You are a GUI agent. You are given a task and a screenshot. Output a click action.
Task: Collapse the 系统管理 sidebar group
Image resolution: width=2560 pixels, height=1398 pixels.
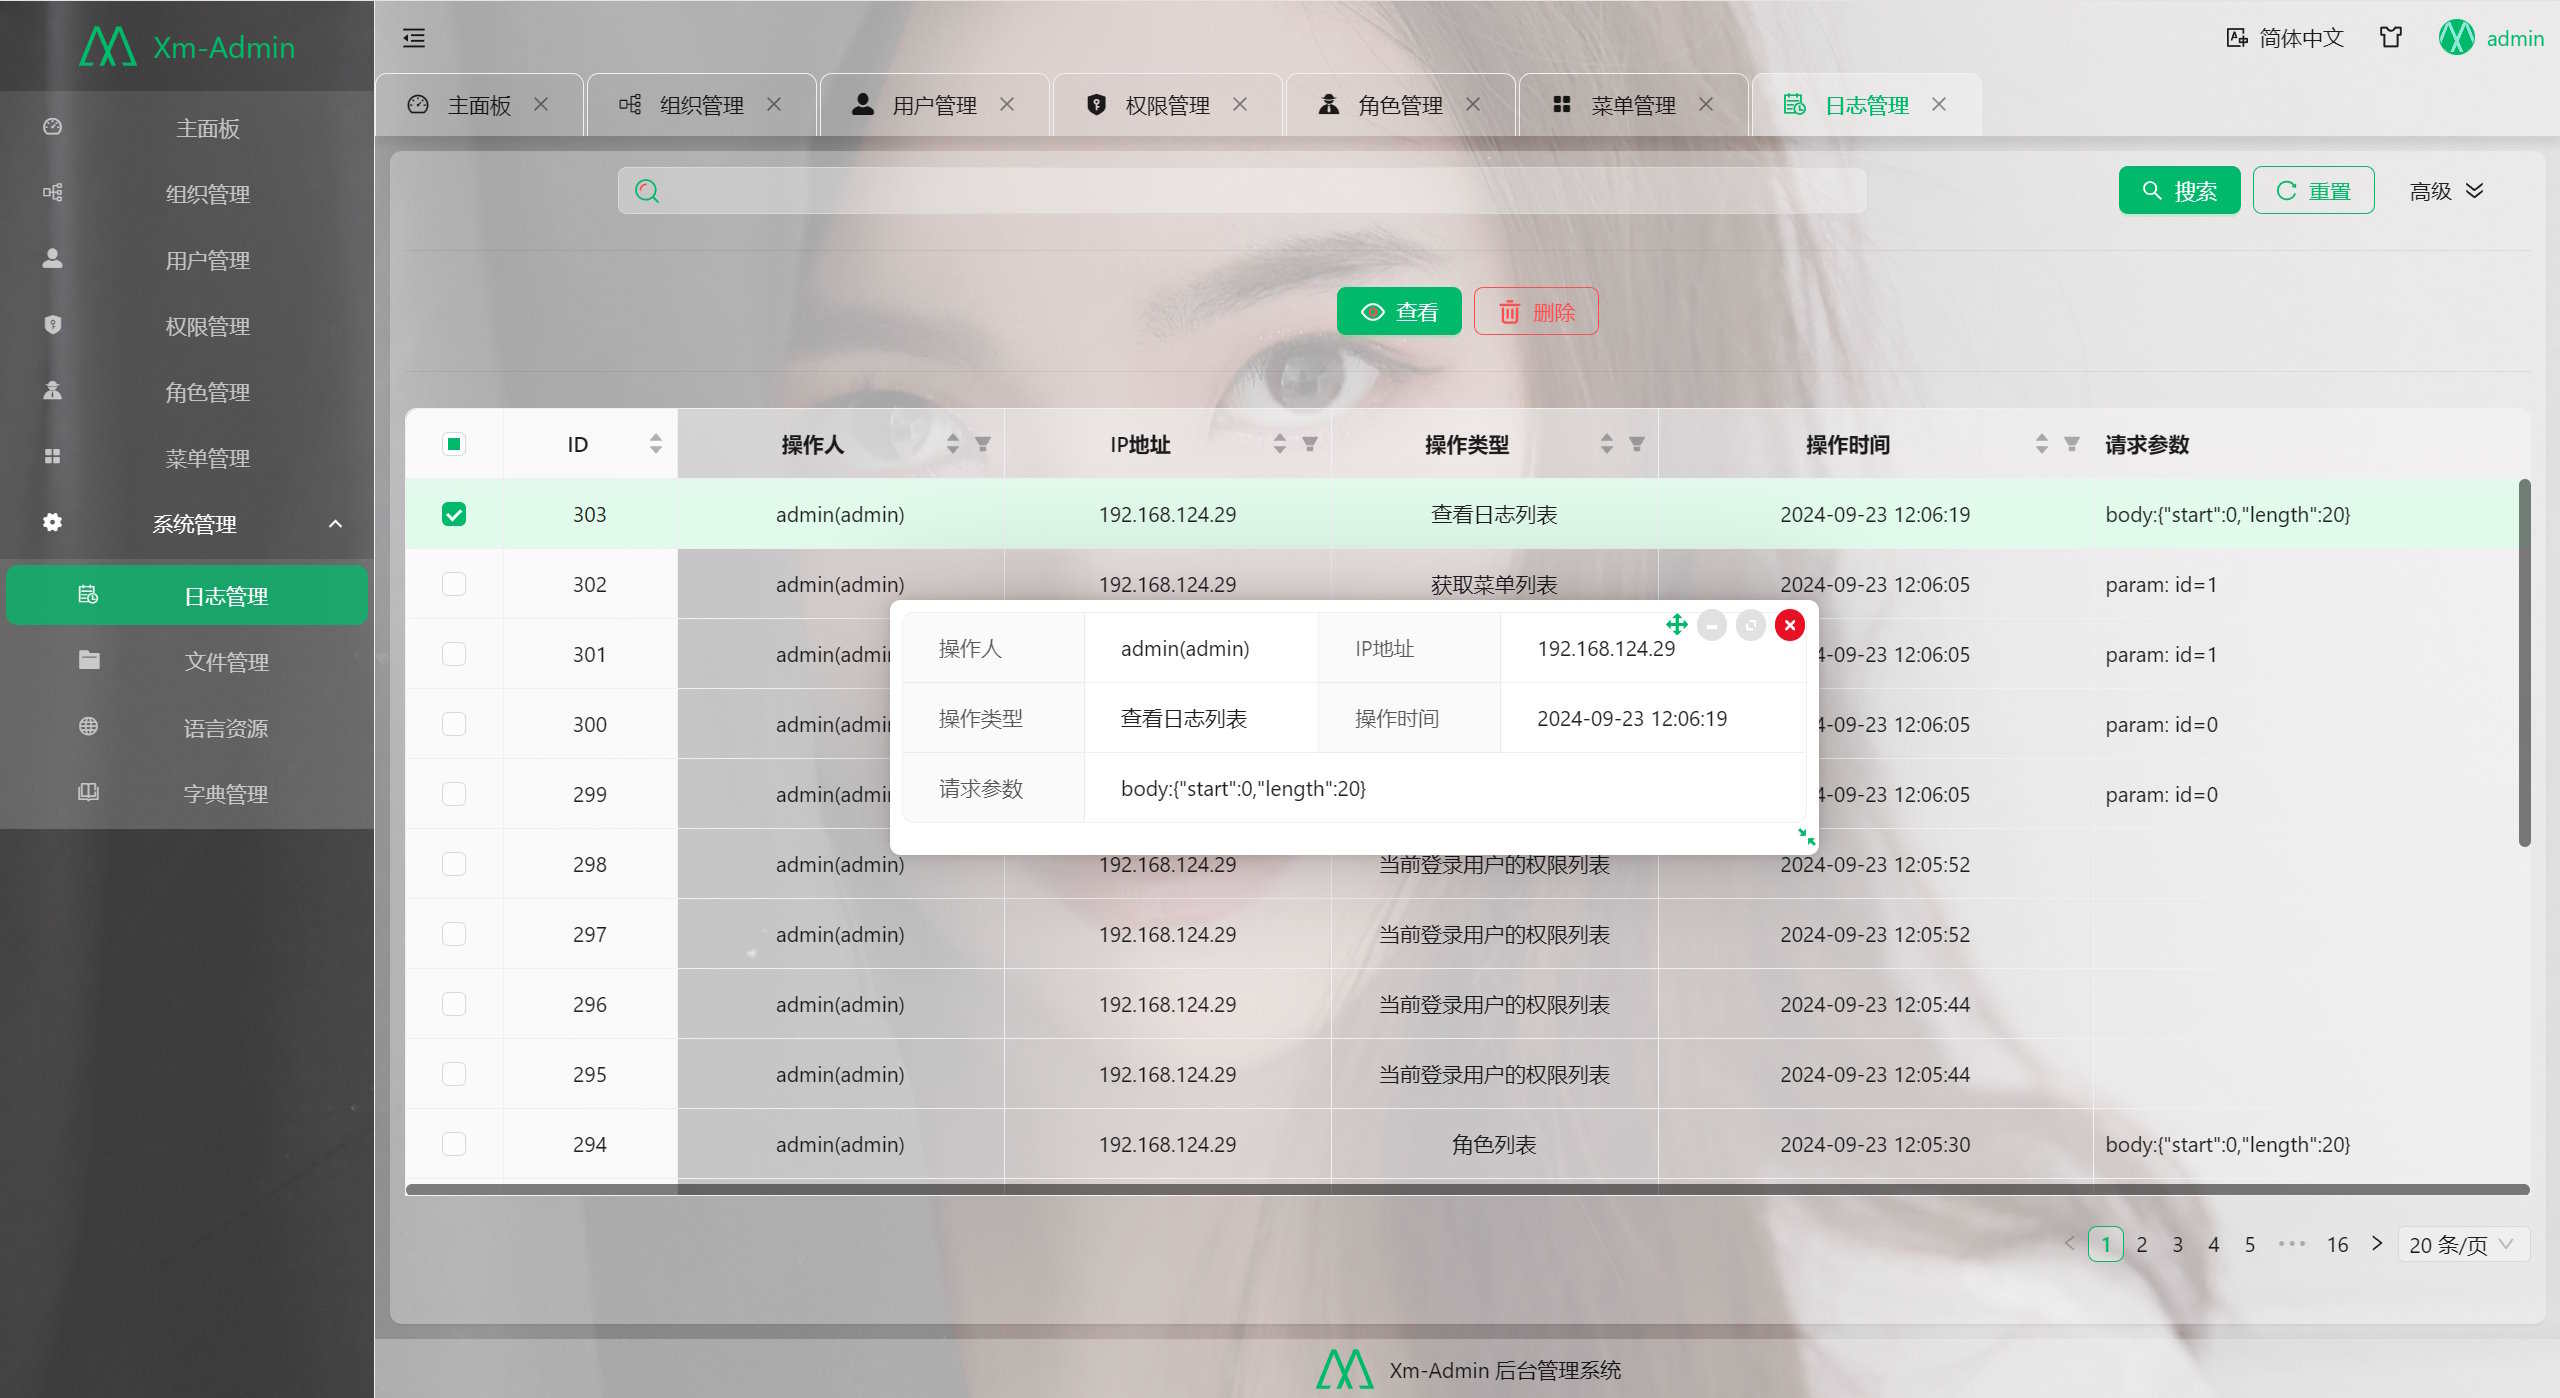[187, 524]
